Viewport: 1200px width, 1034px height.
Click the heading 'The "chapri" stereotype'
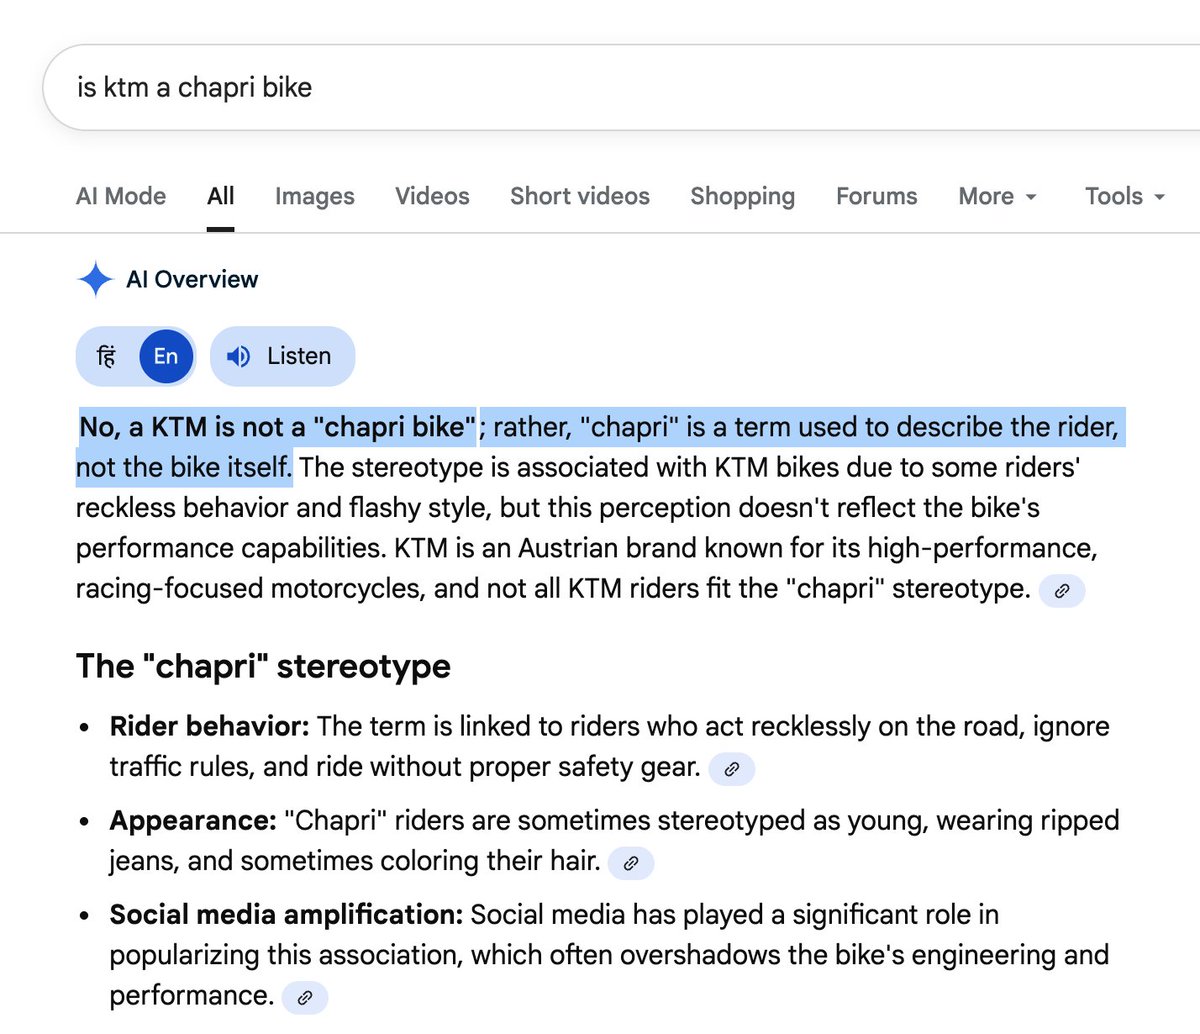[x=263, y=666]
